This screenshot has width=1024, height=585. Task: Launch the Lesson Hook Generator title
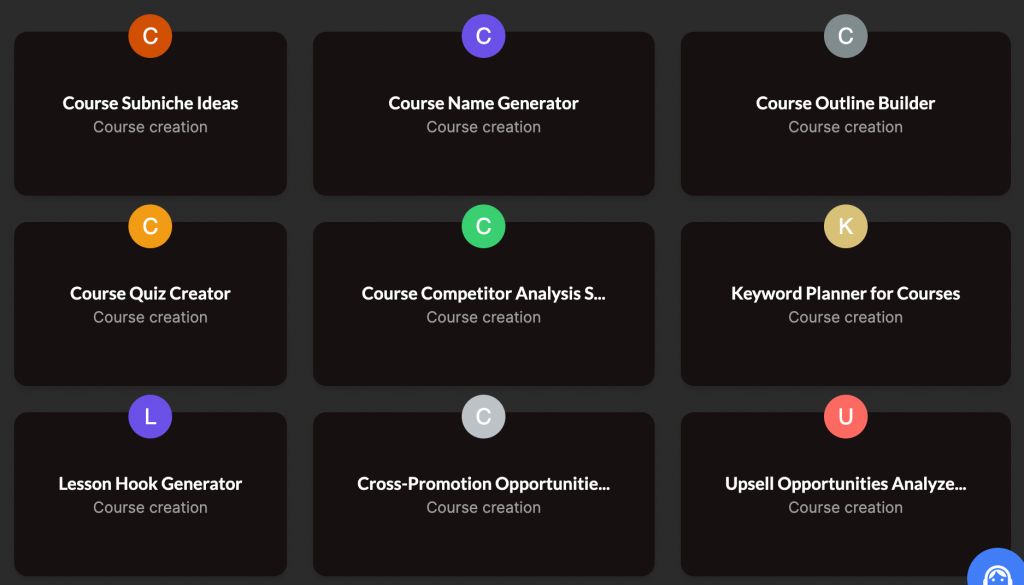[x=150, y=484]
